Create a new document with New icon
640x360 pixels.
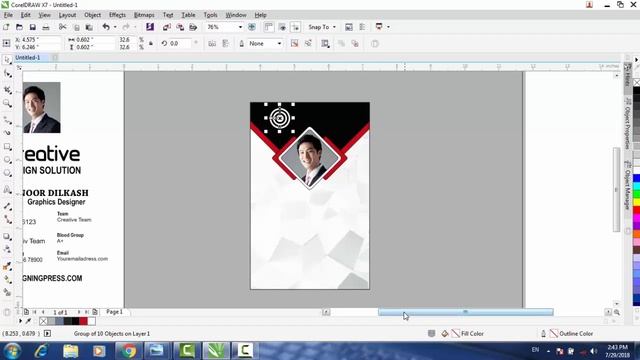[6, 27]
